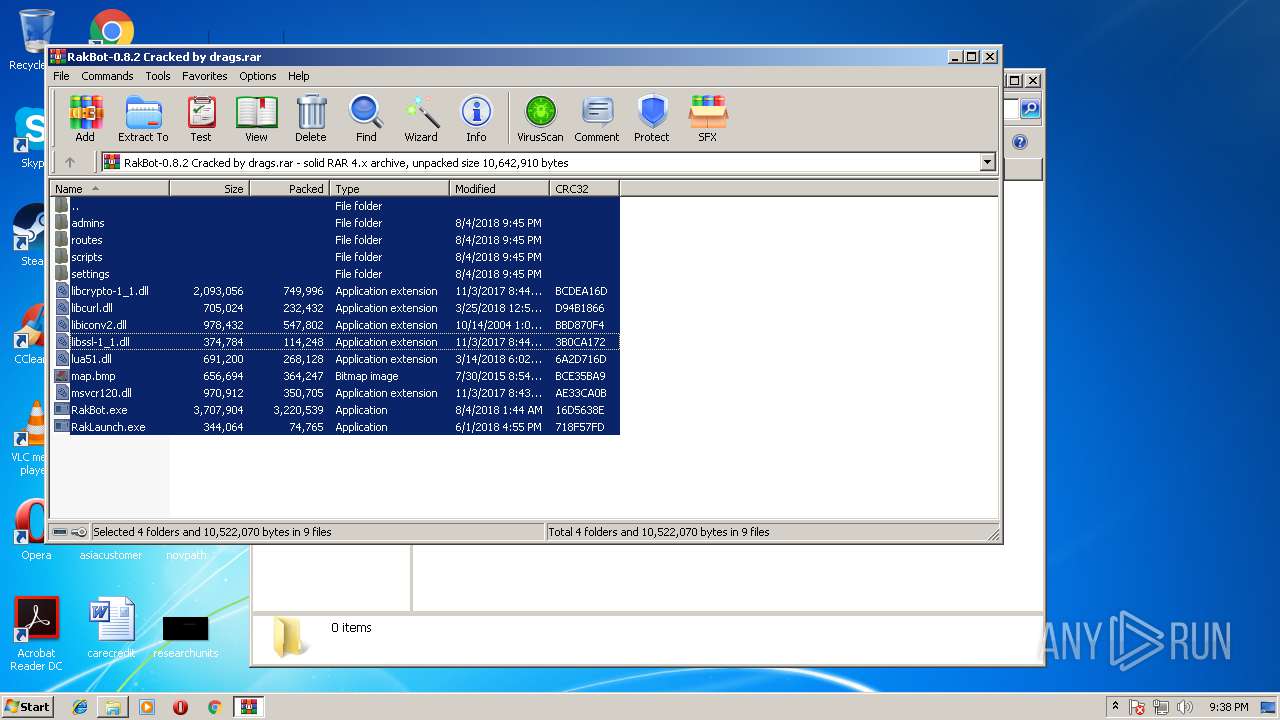Select the routes folder row
Screen dimensions: 1280x720
335,240
